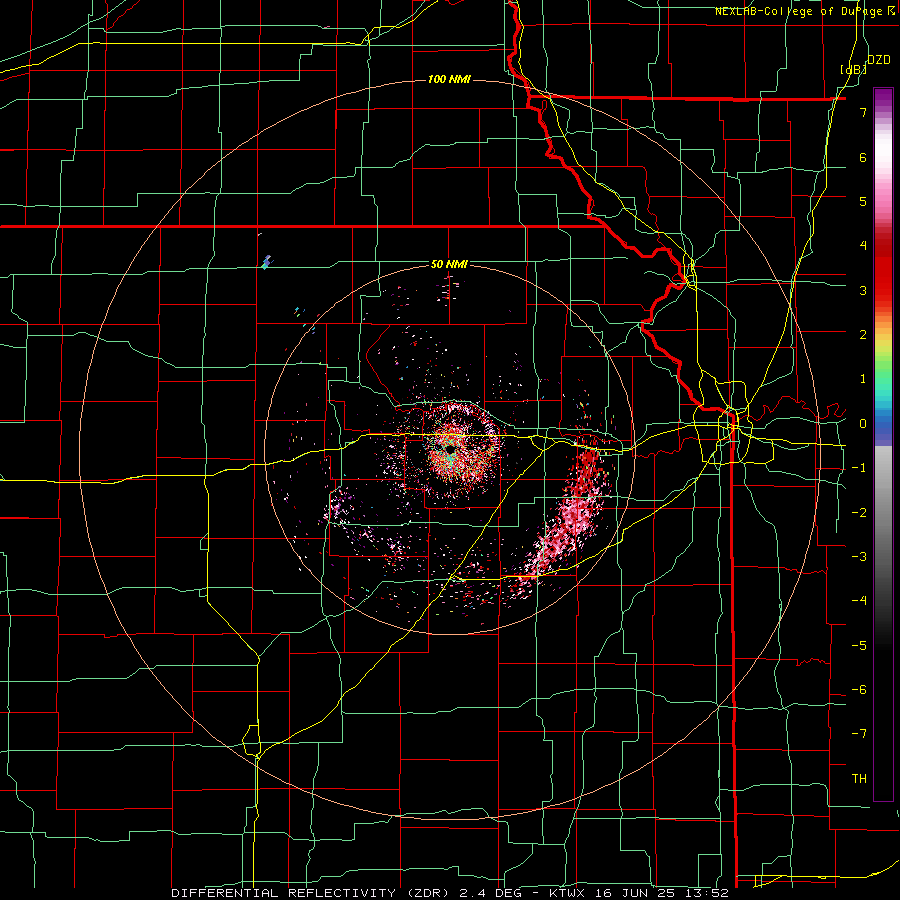Click the 4 dB value on the color scale
Image resolution: width=900 pixels, height=900 pixels.
point(863,246)
